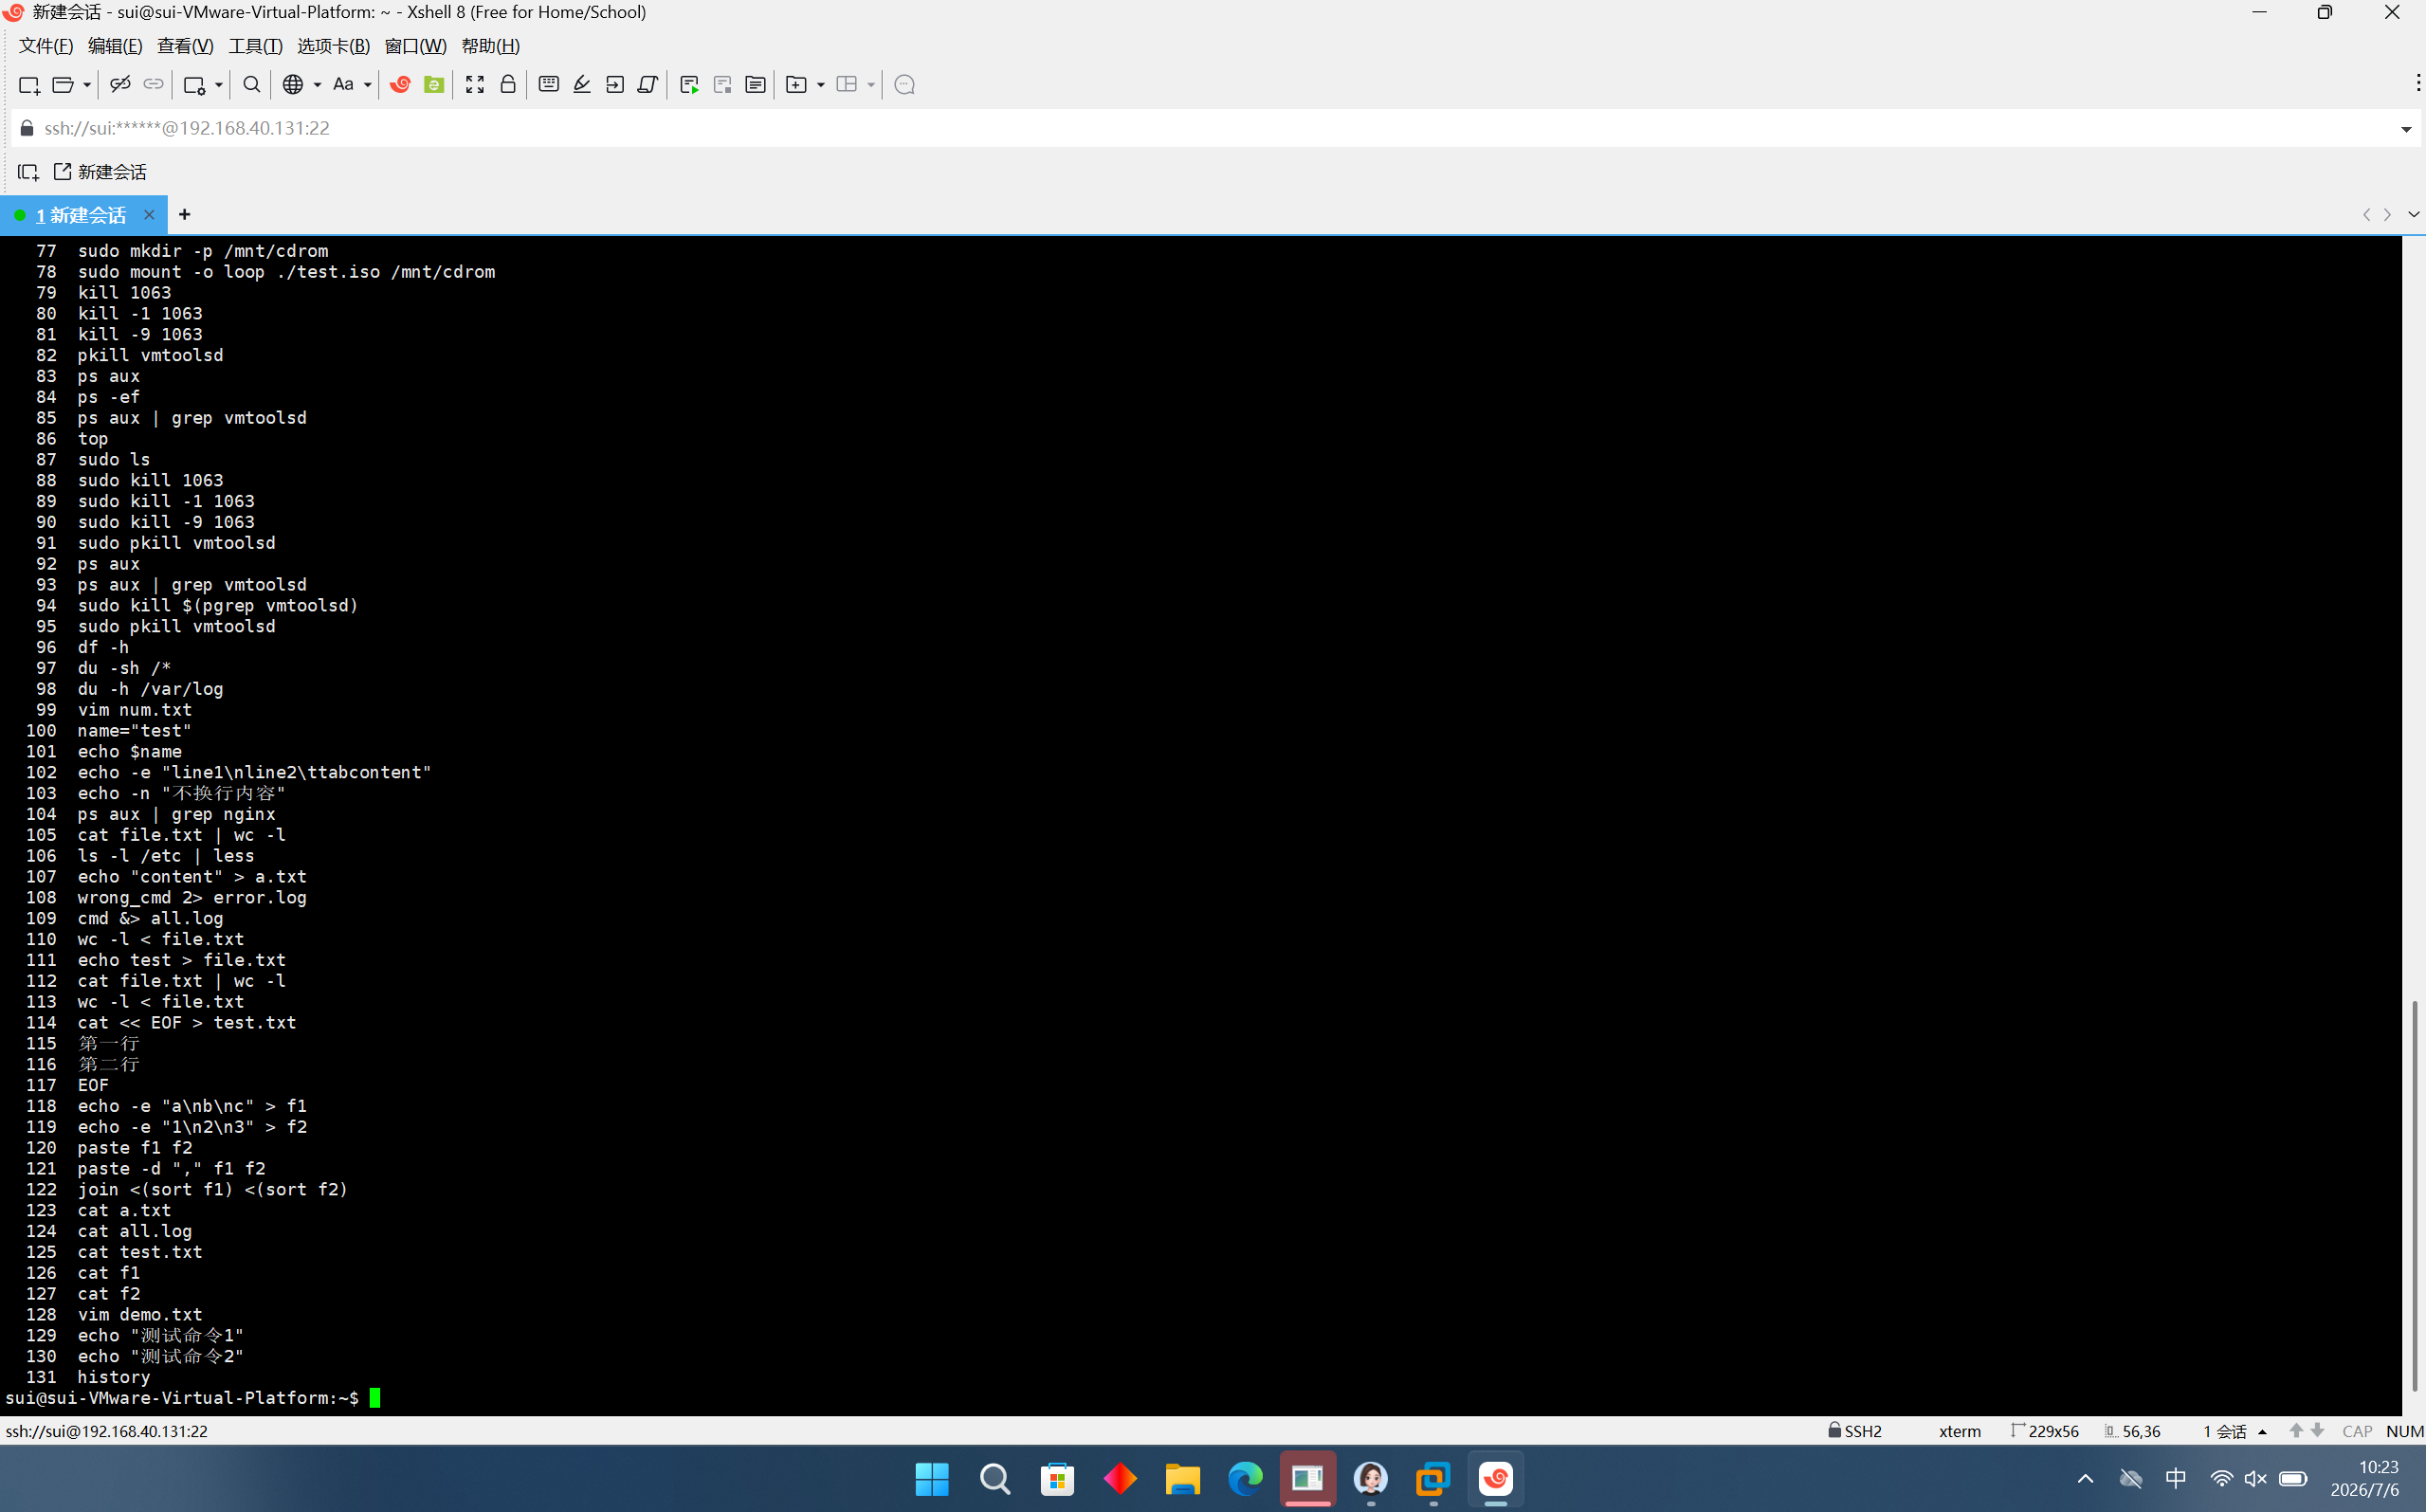Viewport: 2426px width, 1512px height.
Task: Show hidden tray icons chevron
Action: (x=2085, y=1479)
